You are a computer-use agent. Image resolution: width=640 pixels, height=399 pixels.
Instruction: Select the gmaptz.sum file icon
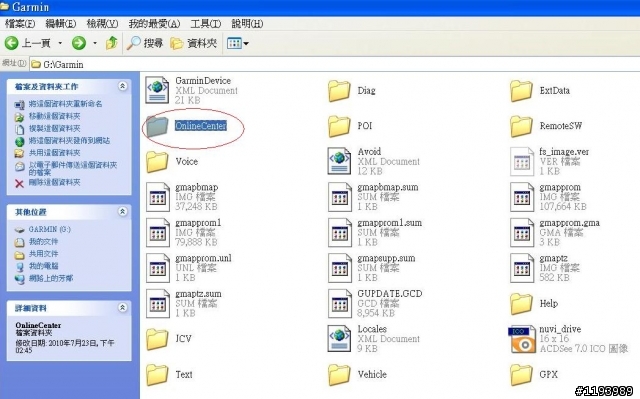158,304
